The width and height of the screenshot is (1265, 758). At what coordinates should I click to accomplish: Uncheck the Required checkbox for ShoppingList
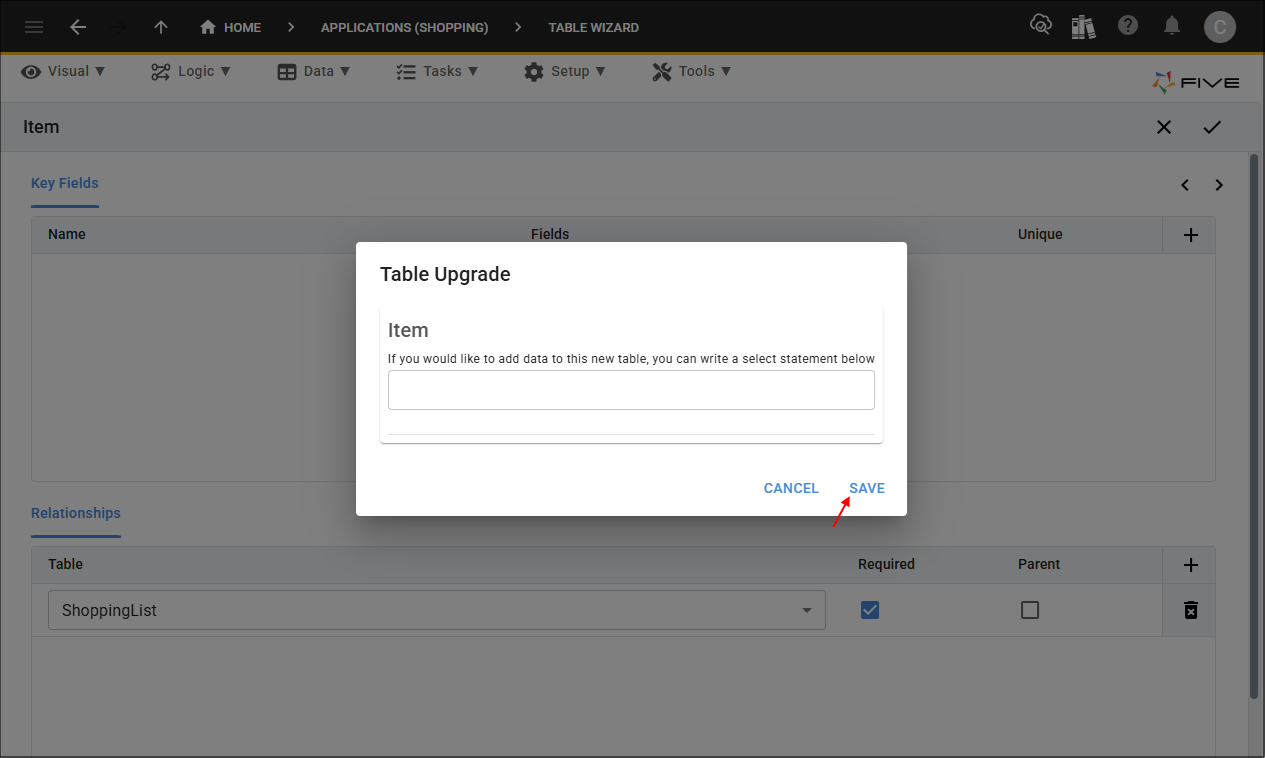[870, 610]
